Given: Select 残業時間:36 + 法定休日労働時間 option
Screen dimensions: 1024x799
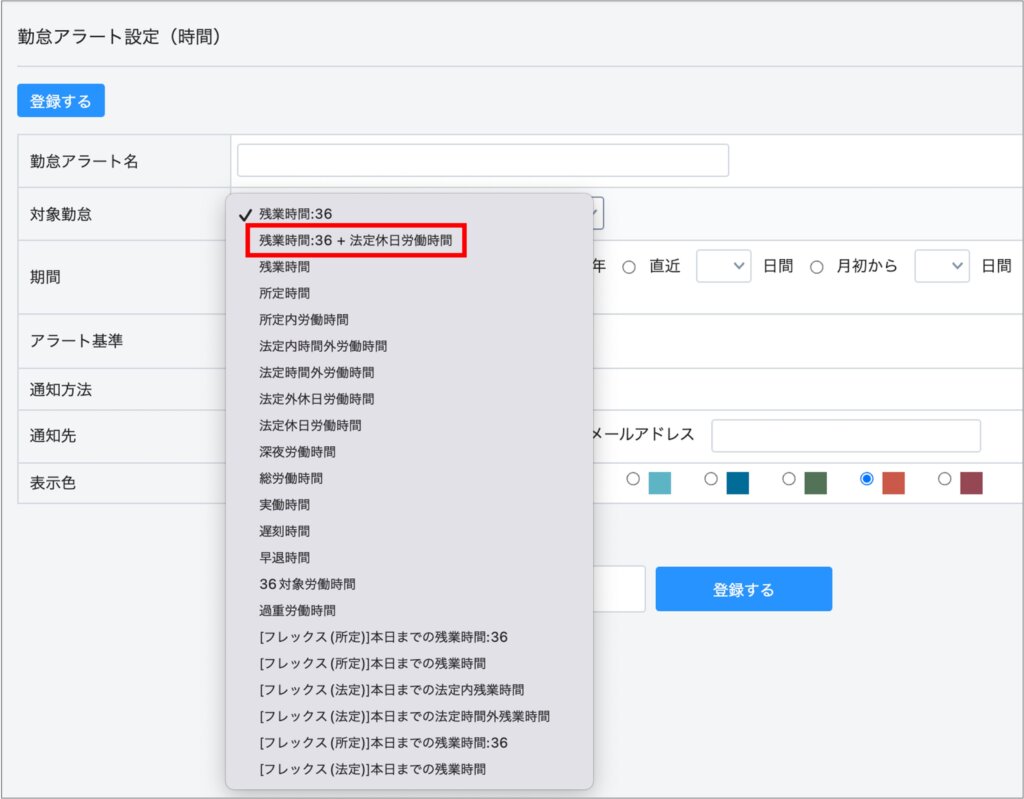Looking at the screenshot, I should pyautogui.click(x=355, y=241).
